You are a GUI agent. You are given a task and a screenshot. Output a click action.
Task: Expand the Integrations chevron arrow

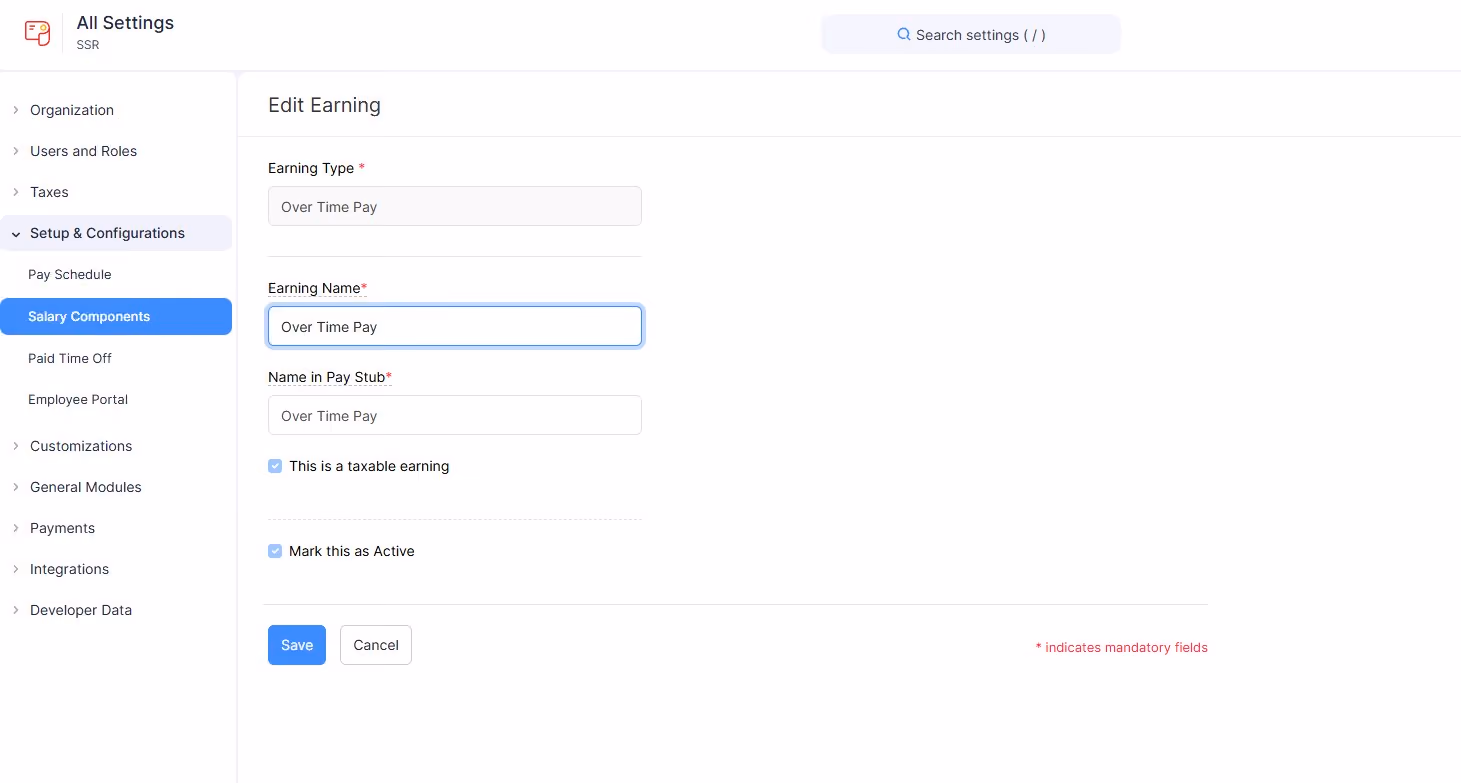(x=16, y=569)
